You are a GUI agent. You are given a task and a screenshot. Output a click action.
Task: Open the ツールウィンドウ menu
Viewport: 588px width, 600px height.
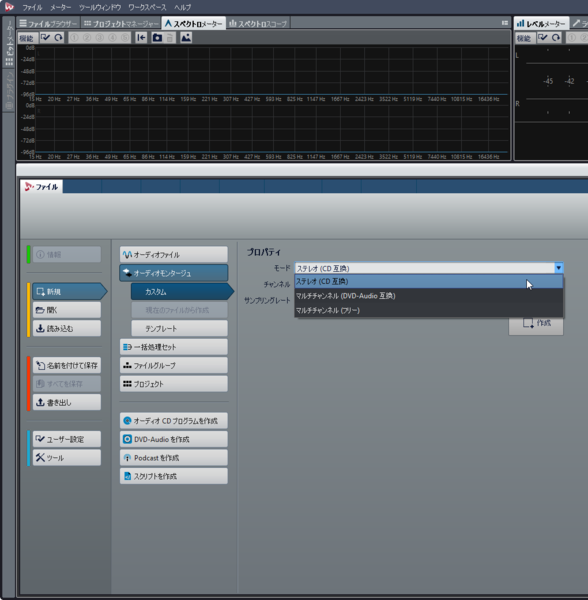tap(100, 7)
